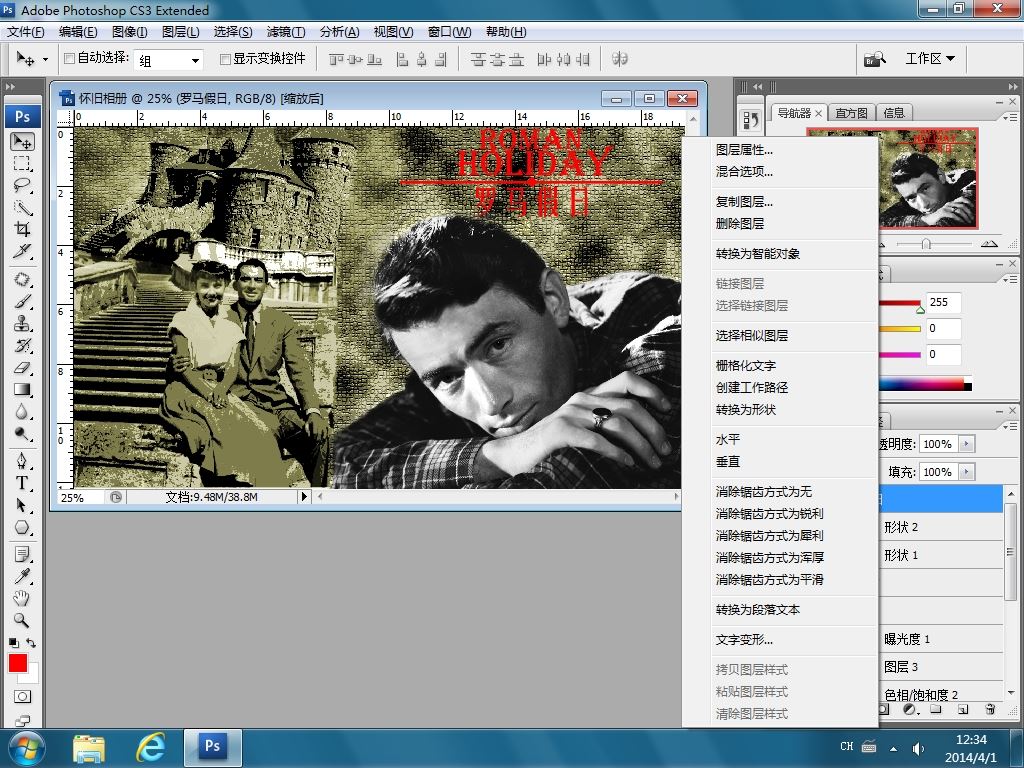Swap foreground and background colors
The width and height of the screenshot is (1024, 768).
click(x=31, y=643)
